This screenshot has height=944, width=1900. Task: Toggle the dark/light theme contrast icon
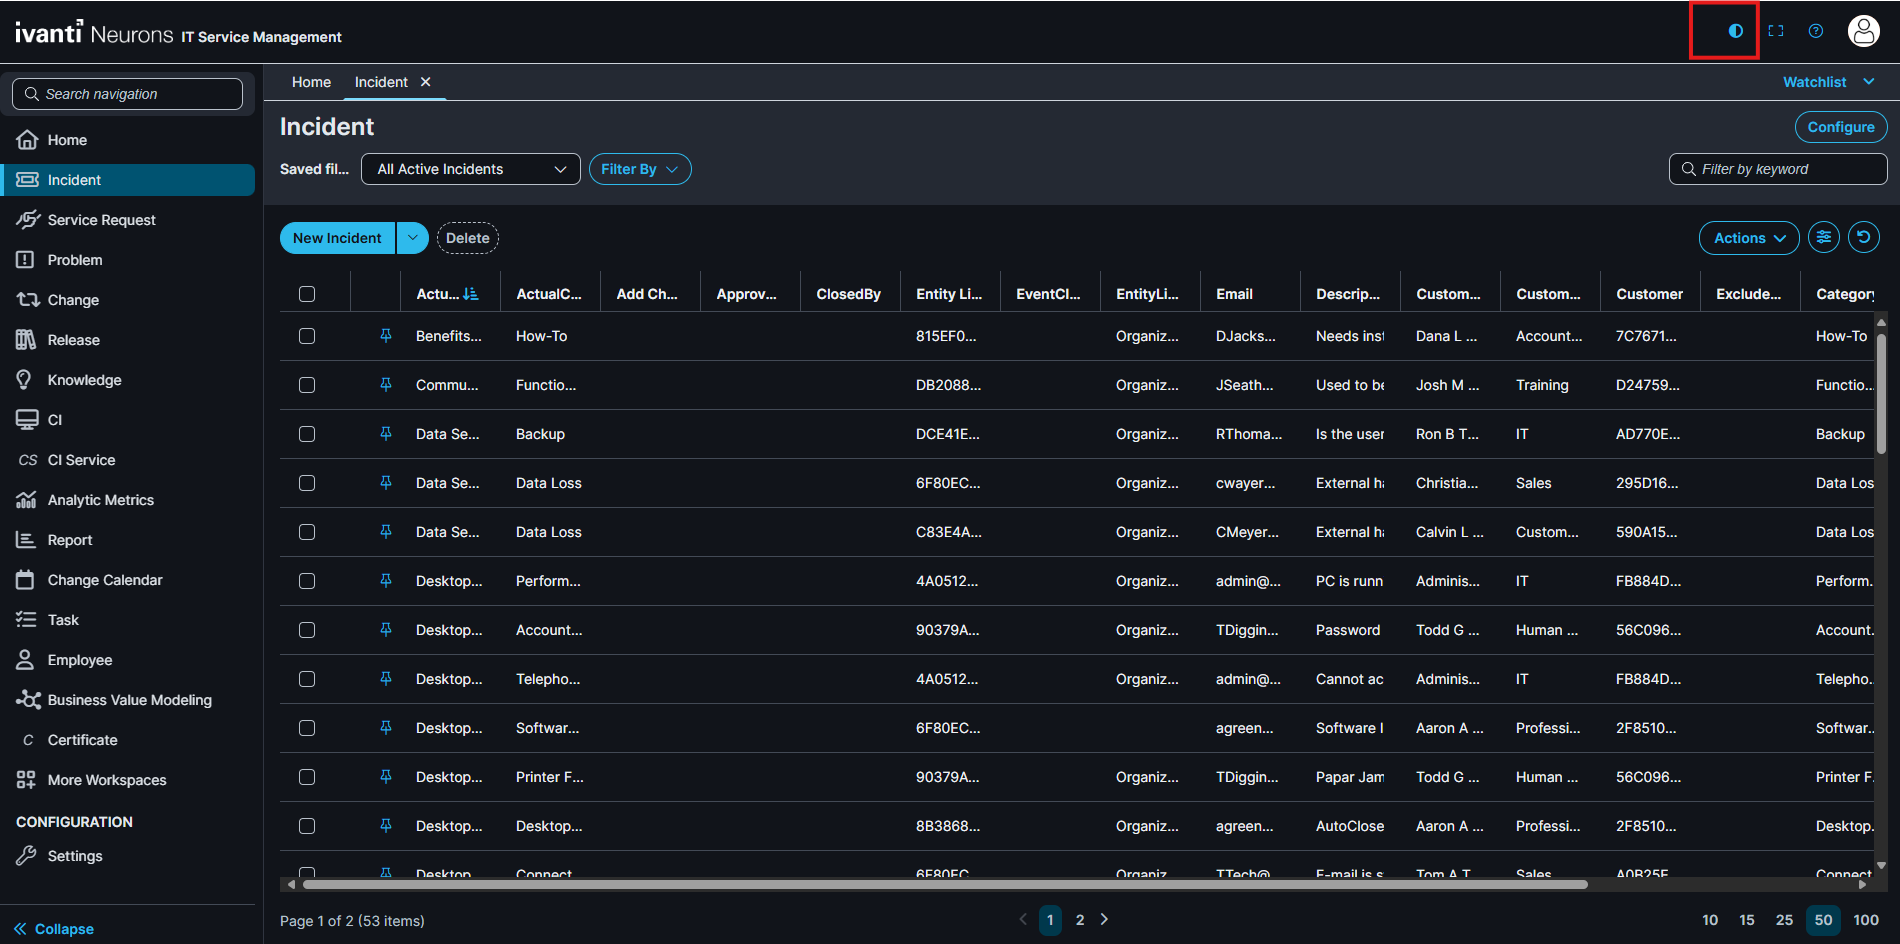tap(1735, 31)
